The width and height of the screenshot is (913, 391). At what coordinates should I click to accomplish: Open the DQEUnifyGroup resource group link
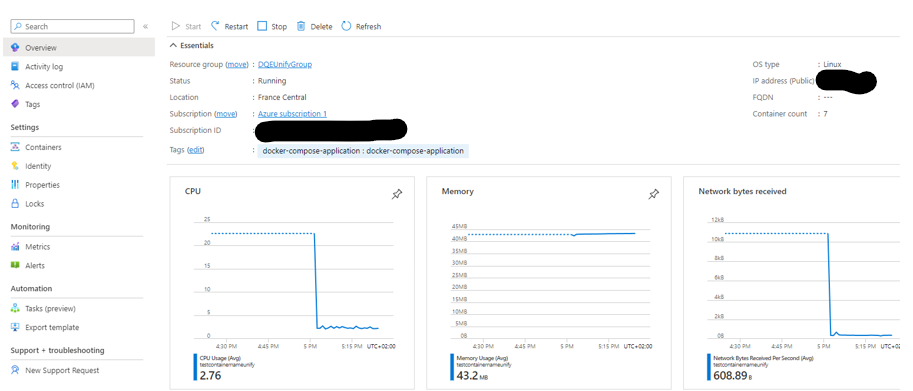(x=285, y=65)
